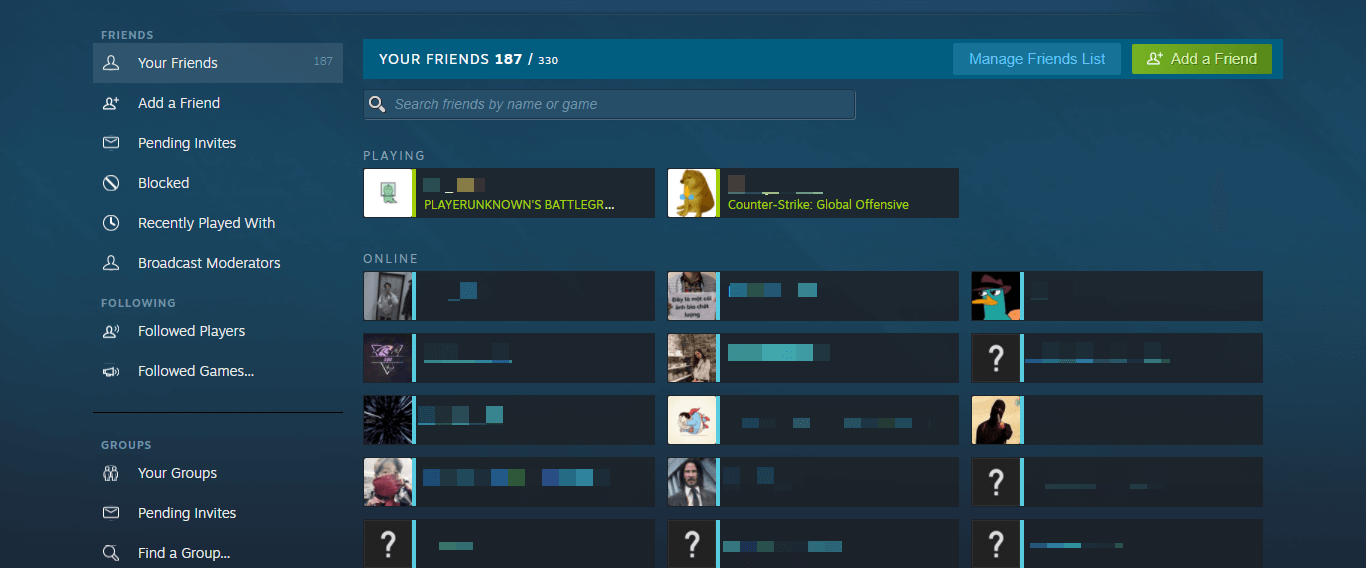Click the Your Friends person icon
This screenshot has width=1366, height=568.
coord(111,63)
